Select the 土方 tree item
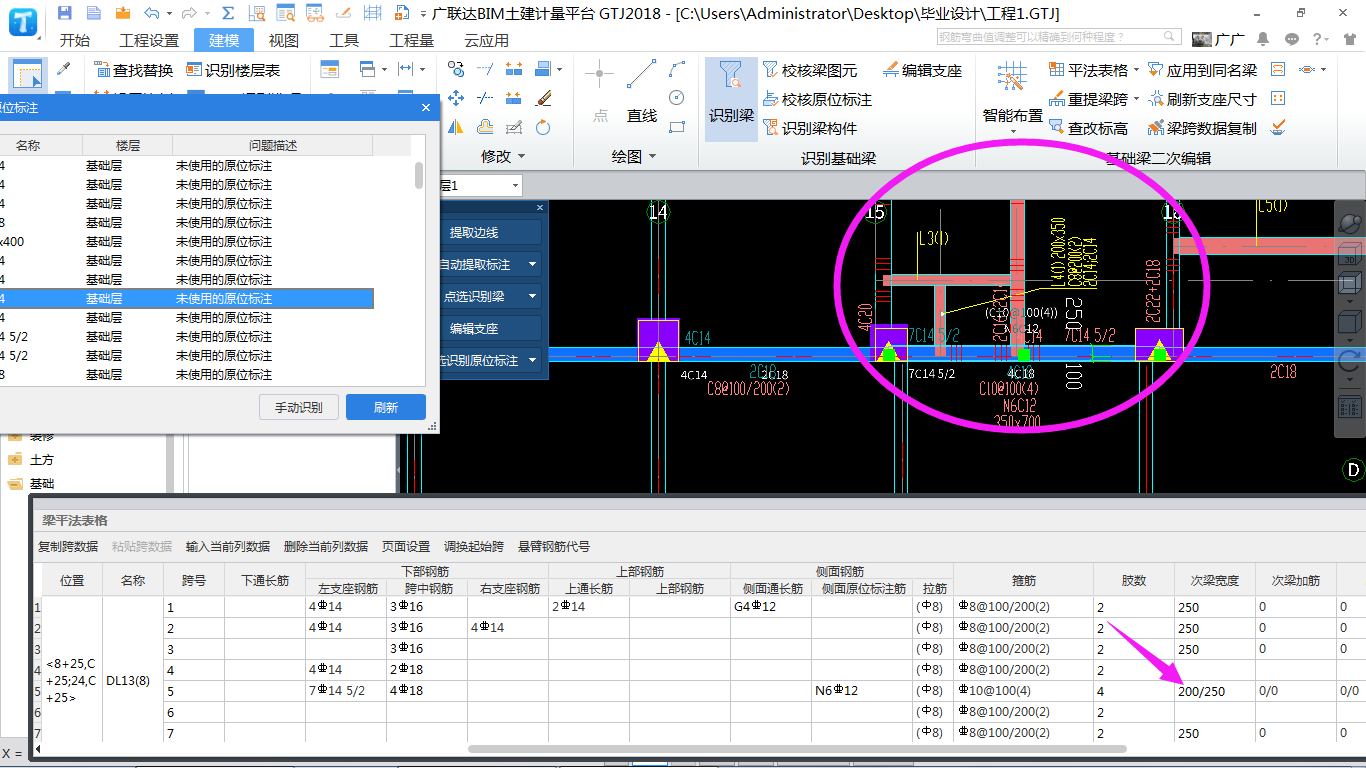 point(42,460)
